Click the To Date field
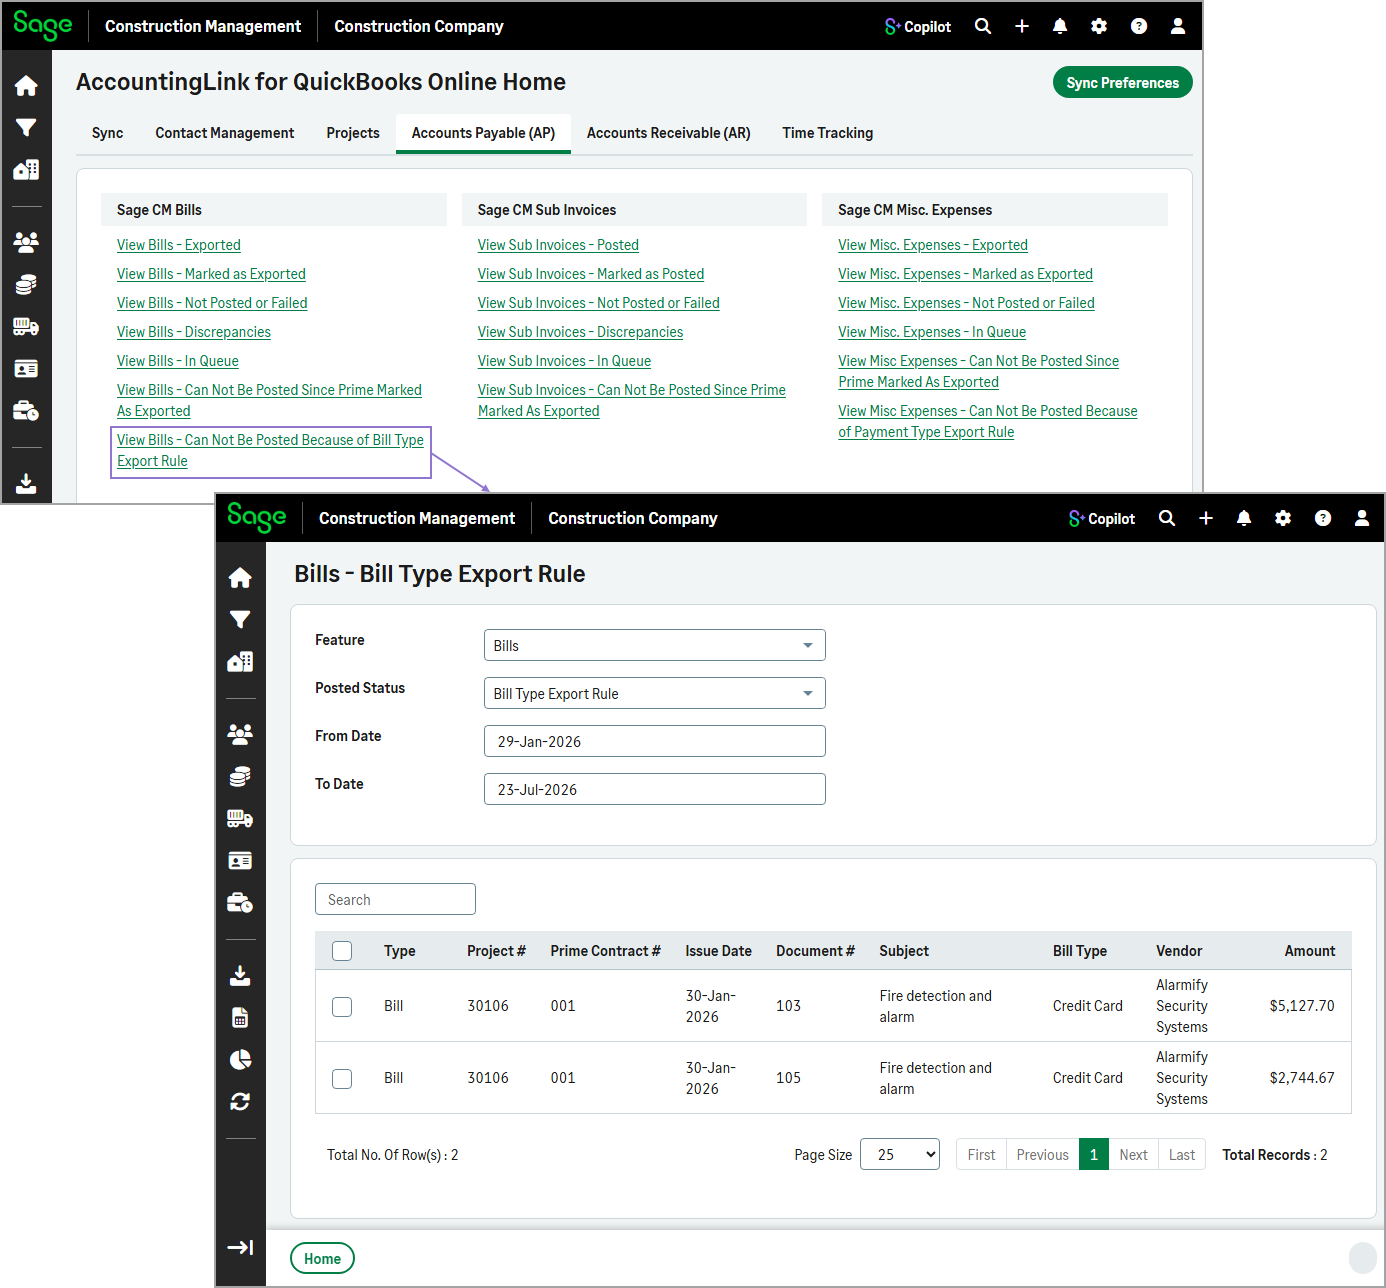The height and width of the screenshot is (1288, 1386). pyautogui.click(x=655, y=789)
